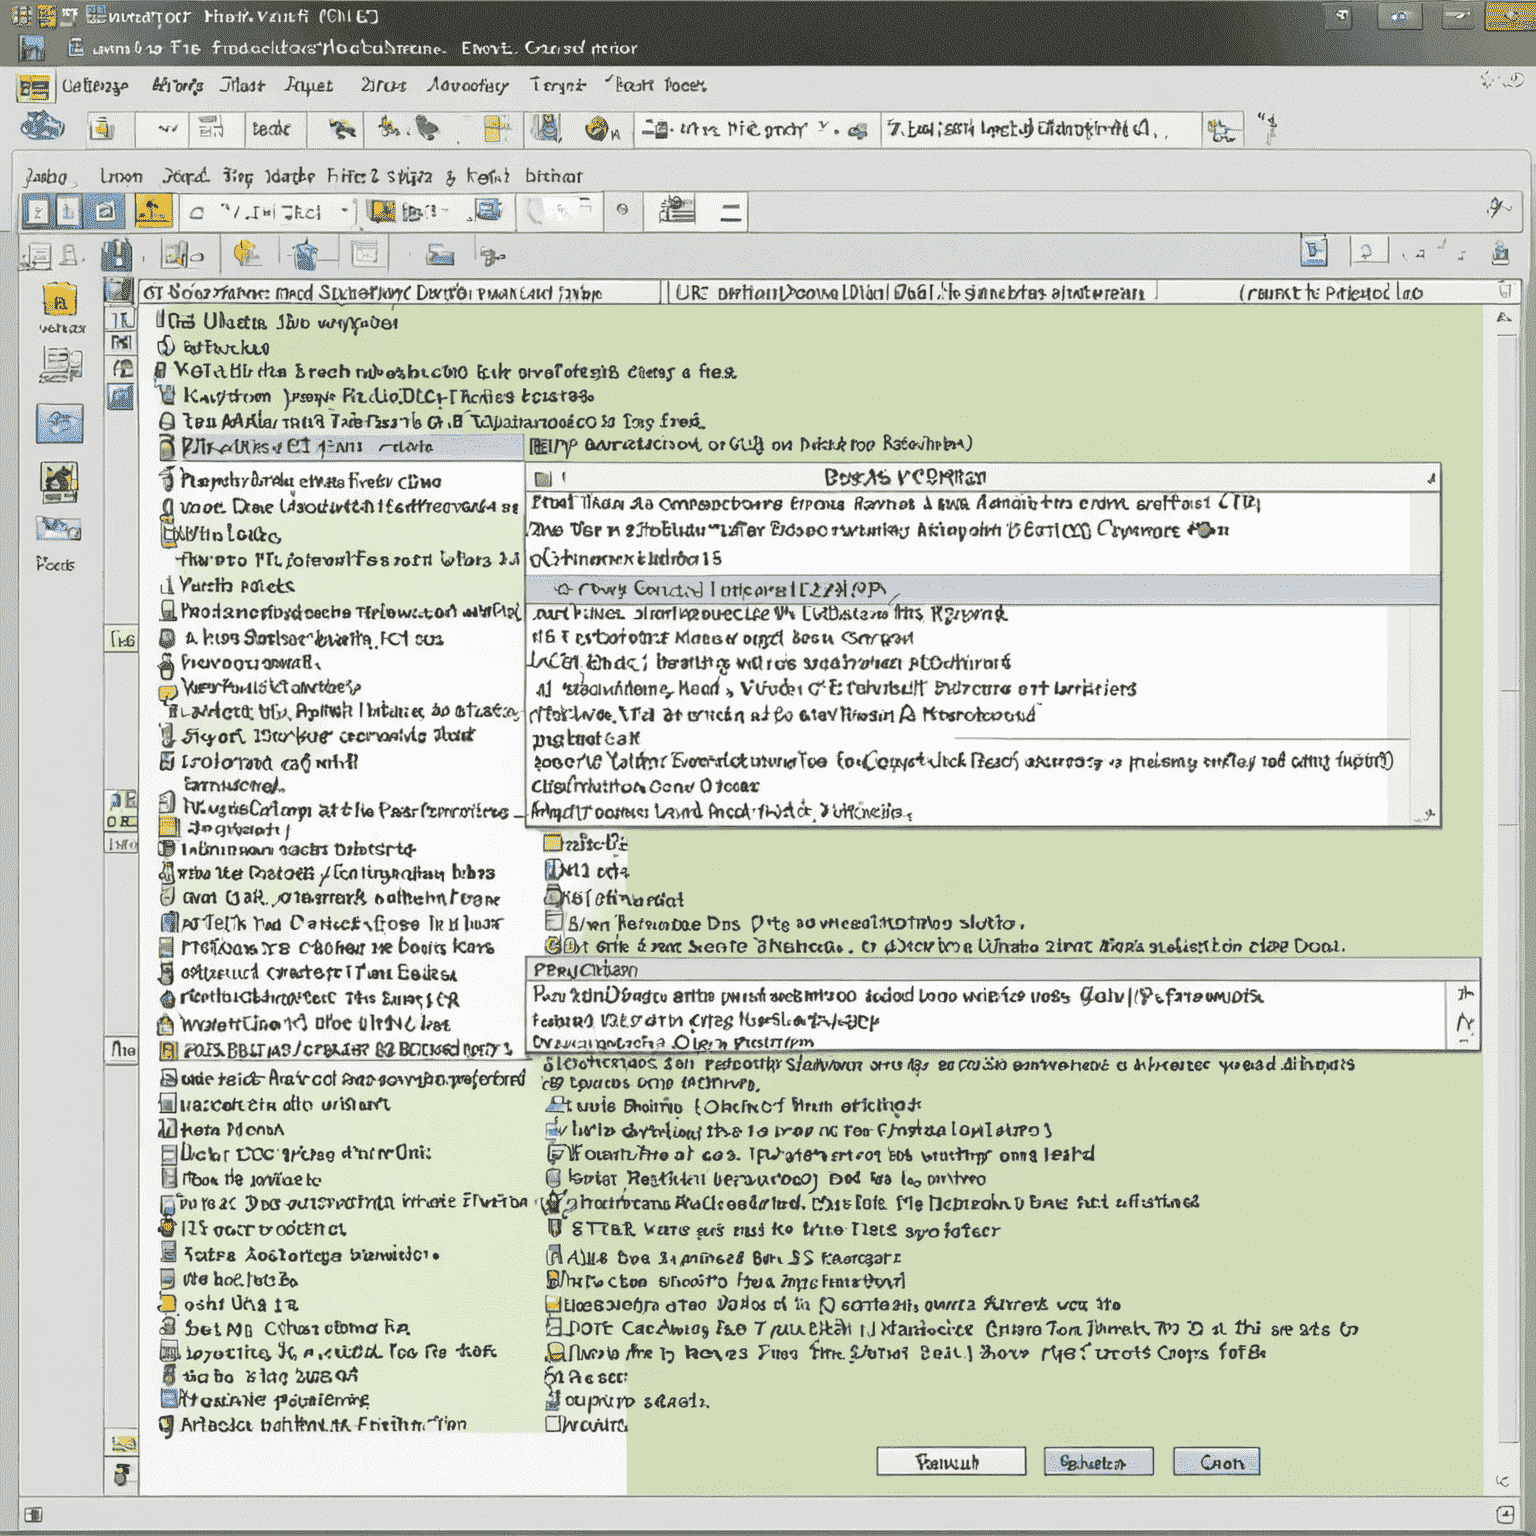Screen dimensions: 1536x1536
Task: Click the blue document icon in right toolbar group
Action: [x=1314, y=251]
